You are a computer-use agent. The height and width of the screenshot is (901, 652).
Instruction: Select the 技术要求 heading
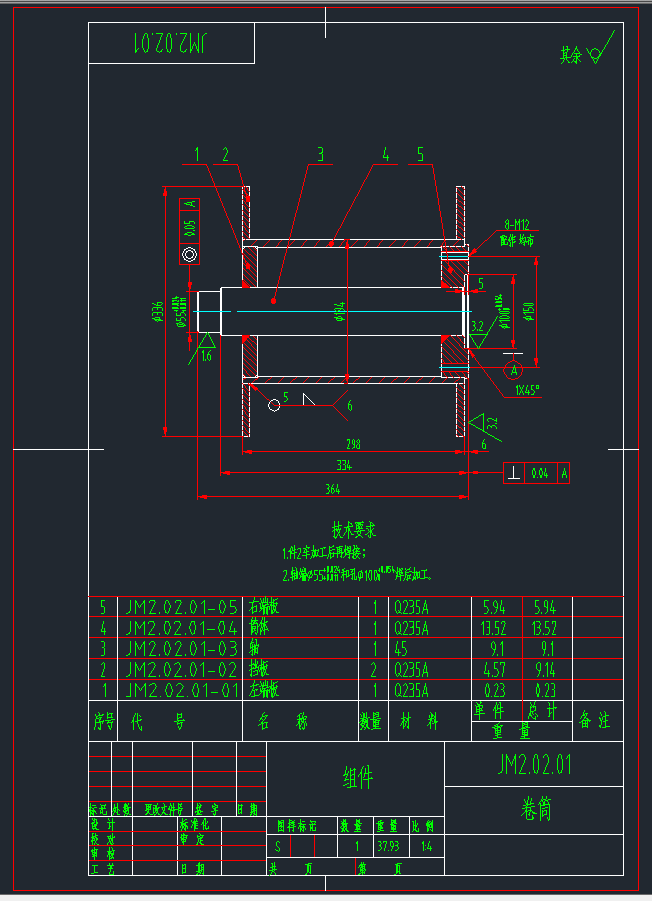[x=354, y=530]
